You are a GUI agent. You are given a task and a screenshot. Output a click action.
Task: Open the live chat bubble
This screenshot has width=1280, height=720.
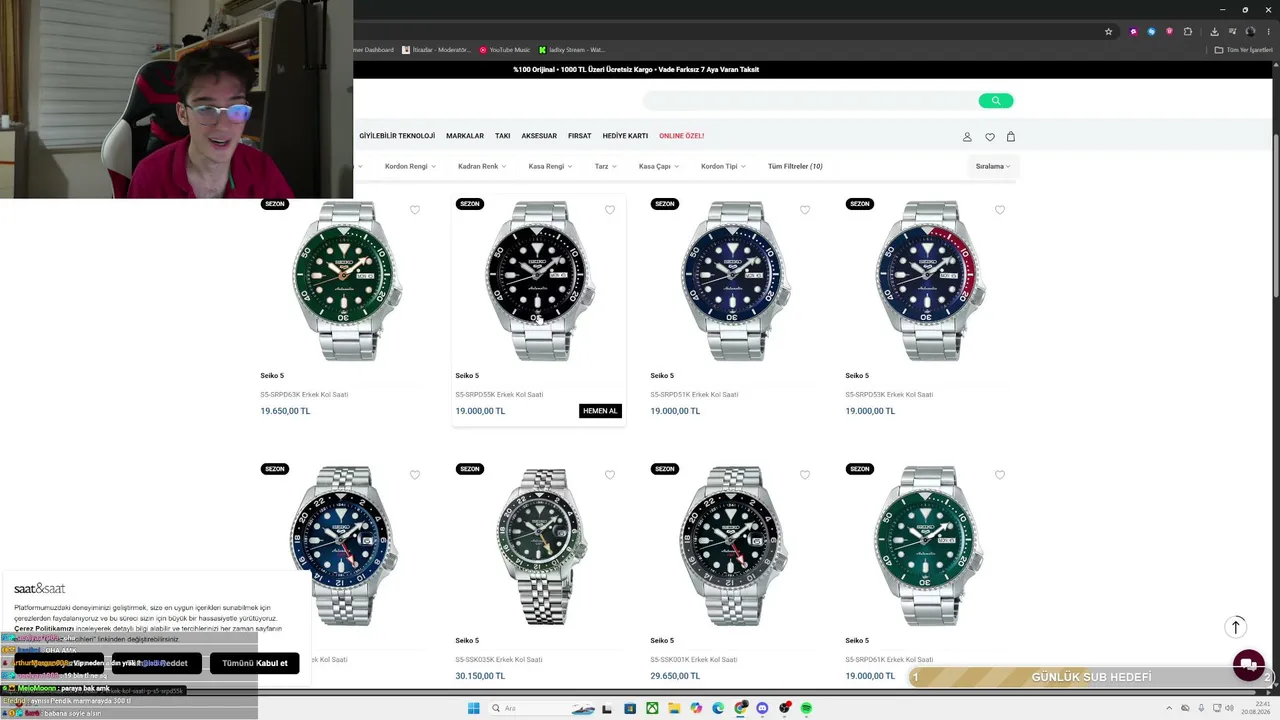1248,665
